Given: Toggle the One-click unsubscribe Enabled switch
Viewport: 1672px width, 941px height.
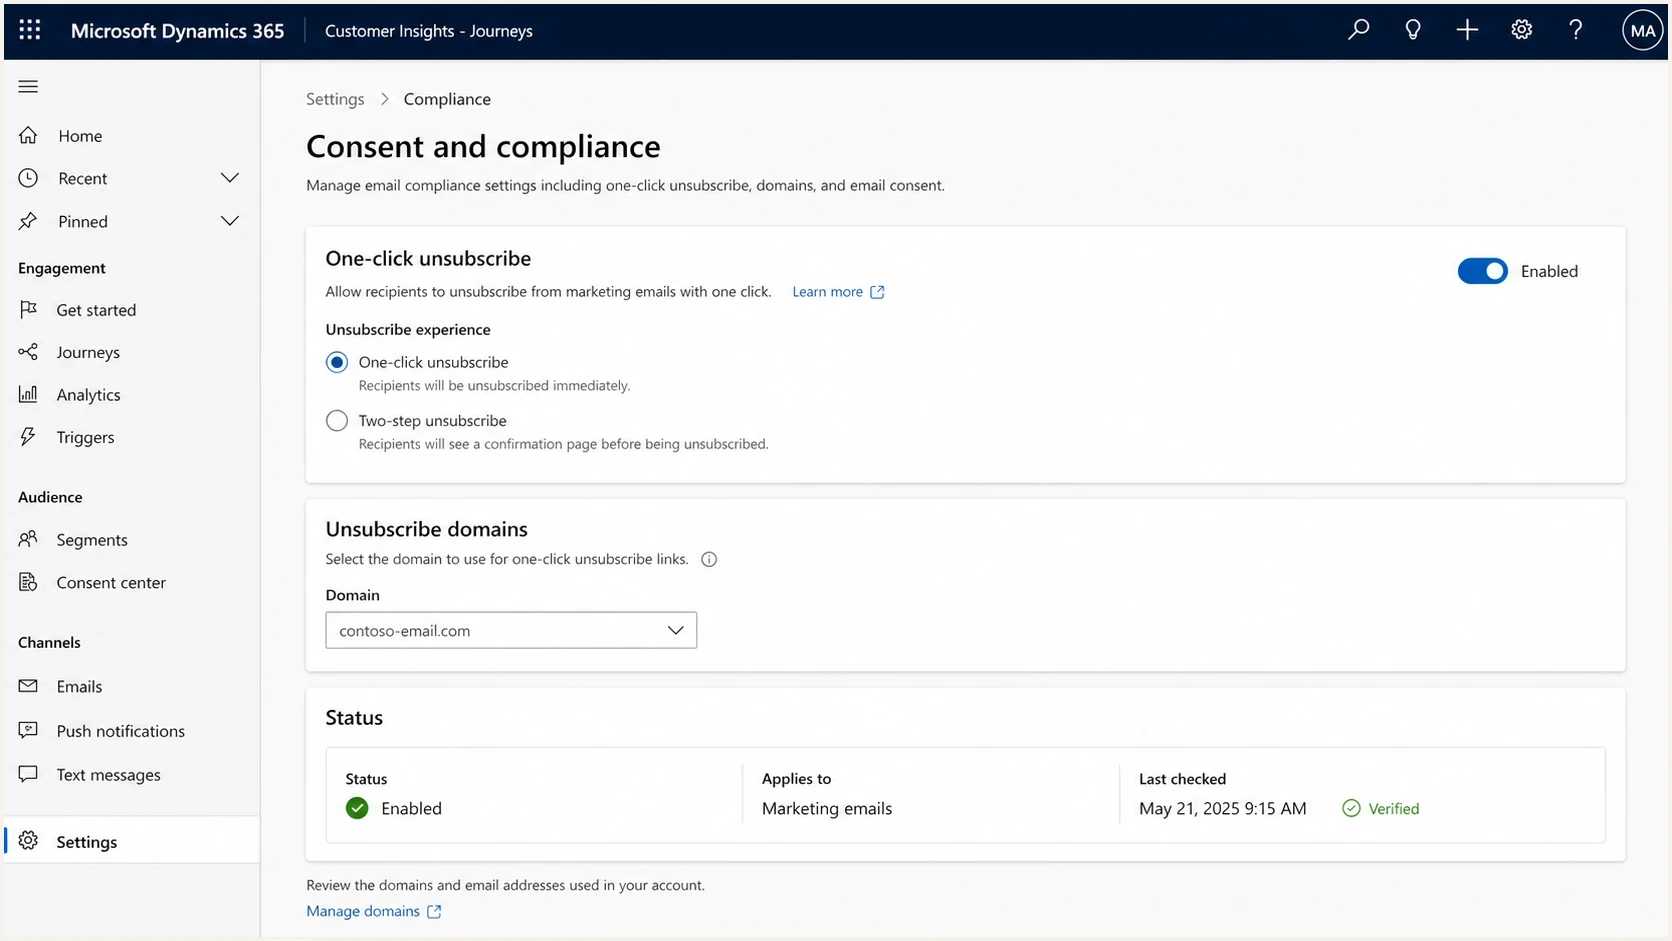Looking at the screenshot, I should click(1482, 271).
